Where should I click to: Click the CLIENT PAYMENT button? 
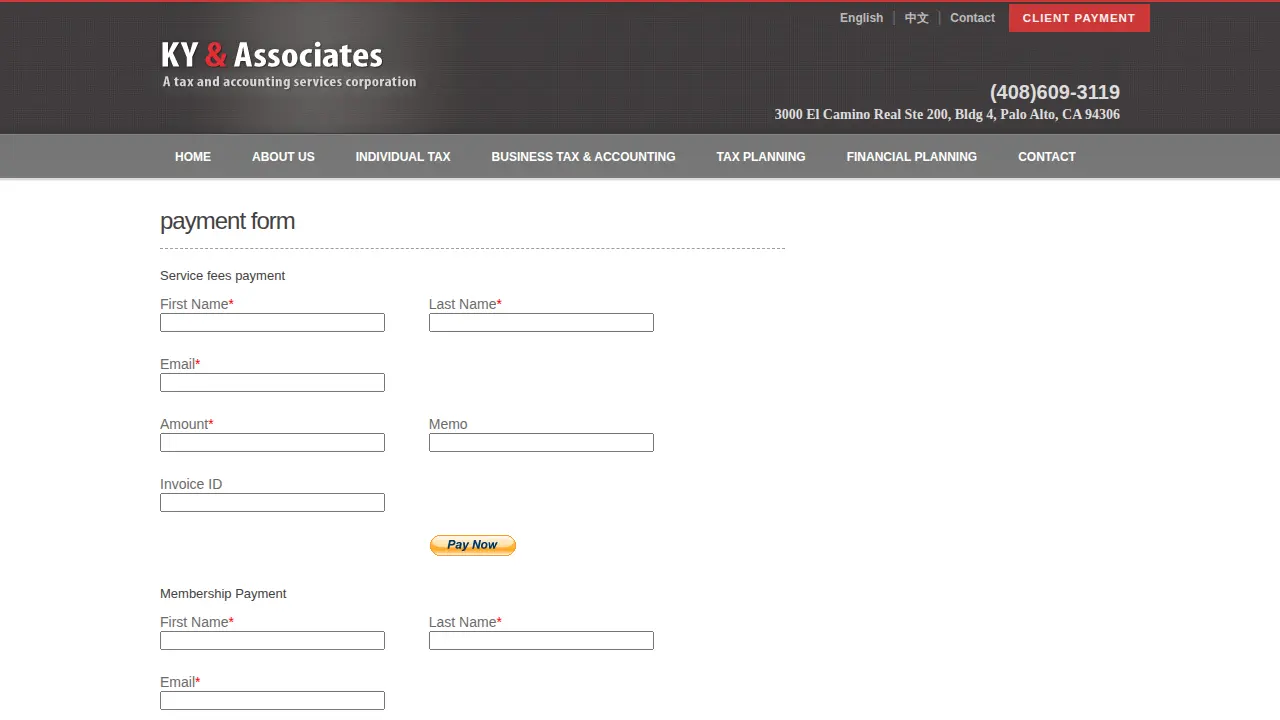click(1079, 18)
